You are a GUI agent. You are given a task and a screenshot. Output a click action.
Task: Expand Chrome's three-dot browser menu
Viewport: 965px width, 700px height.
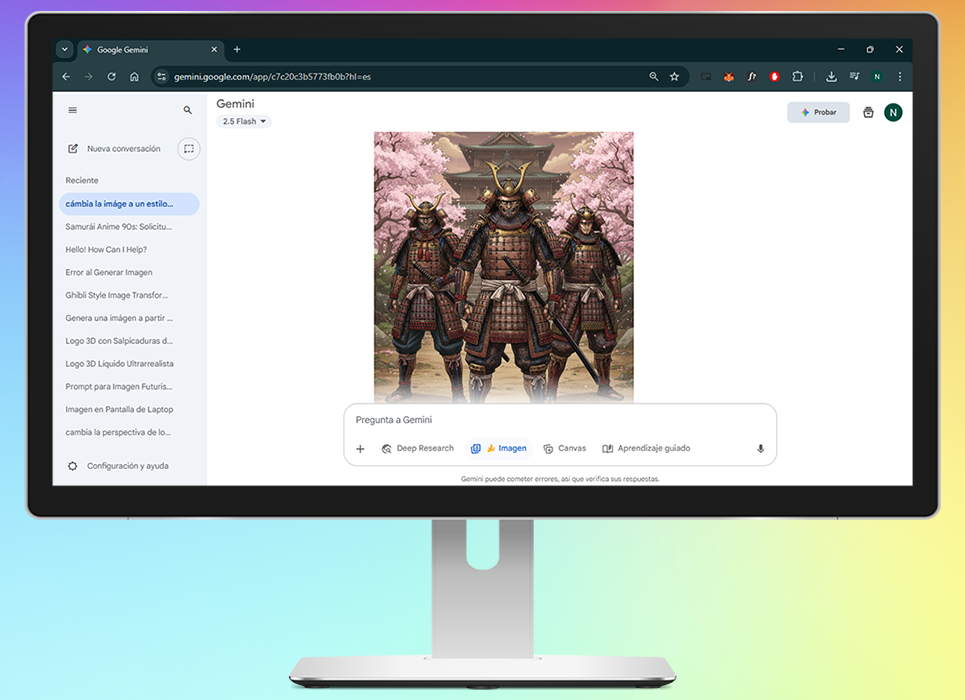point(899,76)
